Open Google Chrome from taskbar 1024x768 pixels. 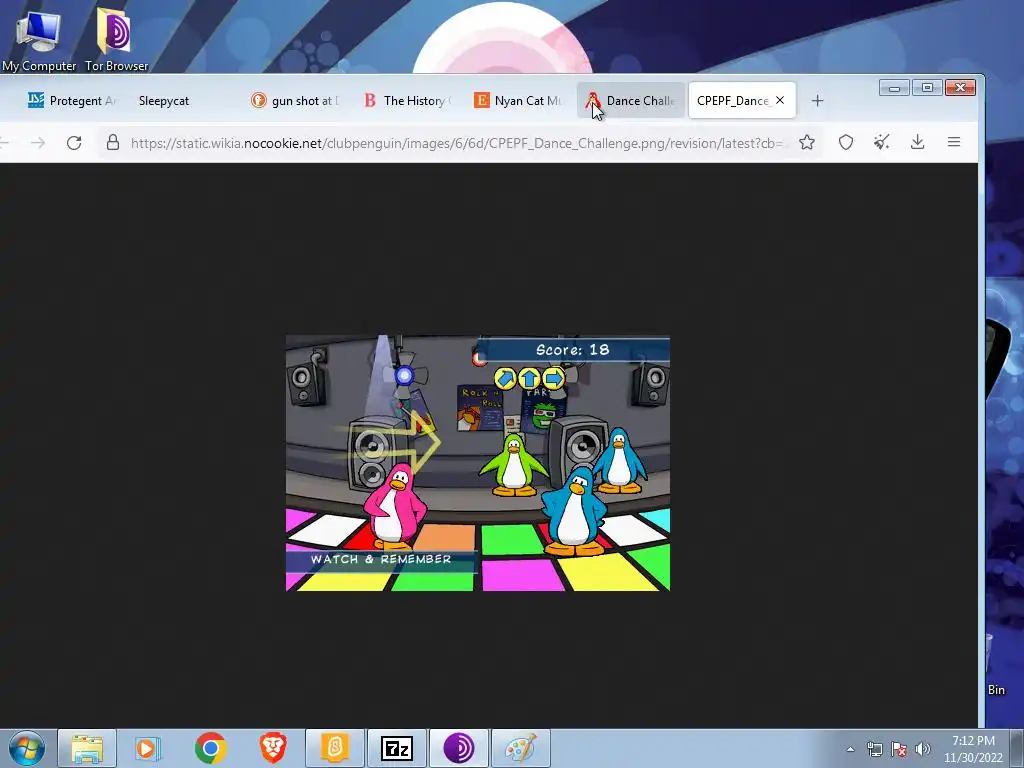[x=210, y=748]
